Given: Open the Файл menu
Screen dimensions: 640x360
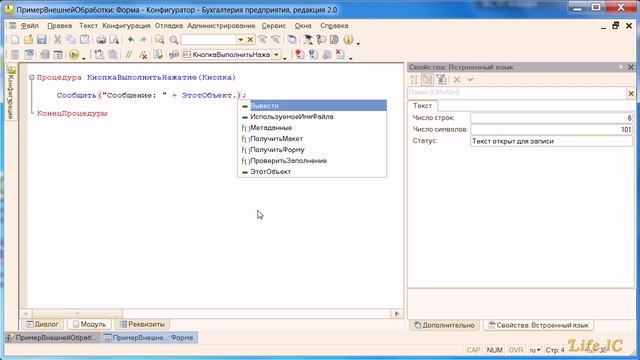Looking at the screenshot, I should (30, 25).
